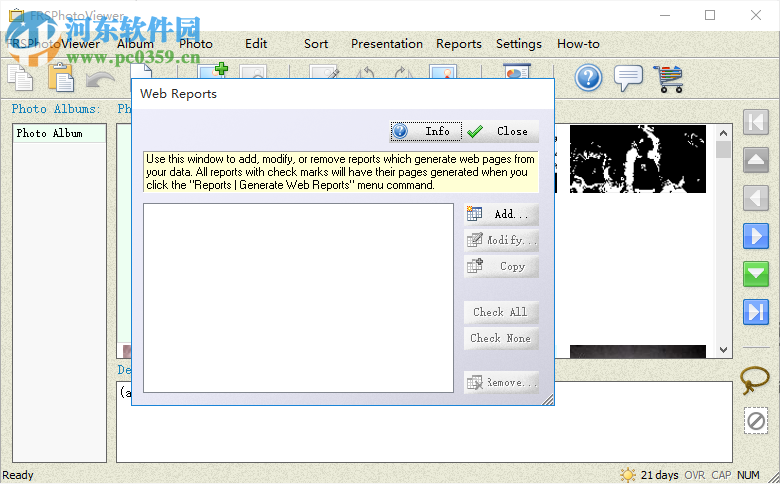The height and width of the screenshot is (484, 780).
Task: Open the Reports menu
Action: tap(459, 44)
